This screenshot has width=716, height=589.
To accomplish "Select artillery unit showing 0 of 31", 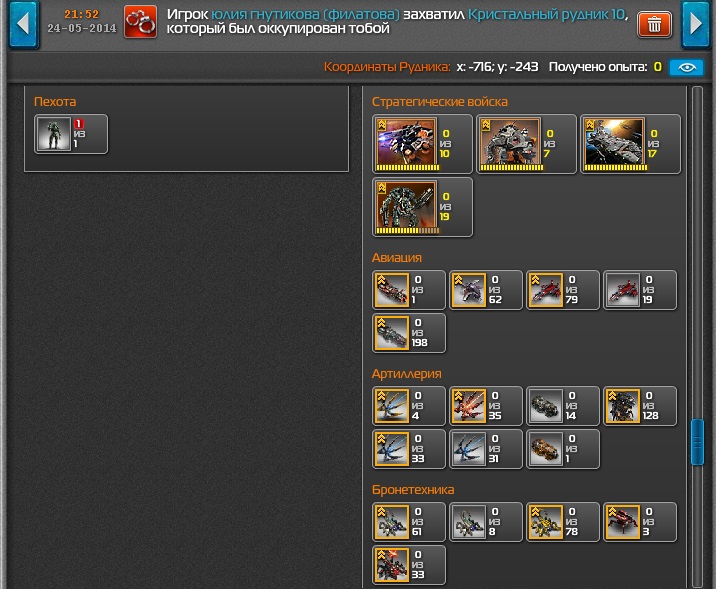I will 486,449.
